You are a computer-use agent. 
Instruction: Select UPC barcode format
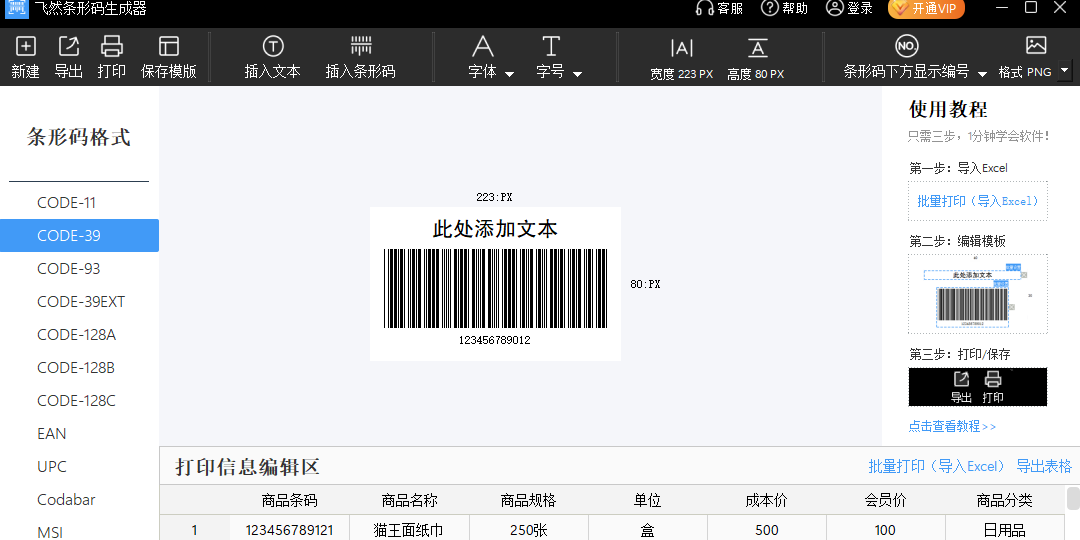[x=79, y=467]
